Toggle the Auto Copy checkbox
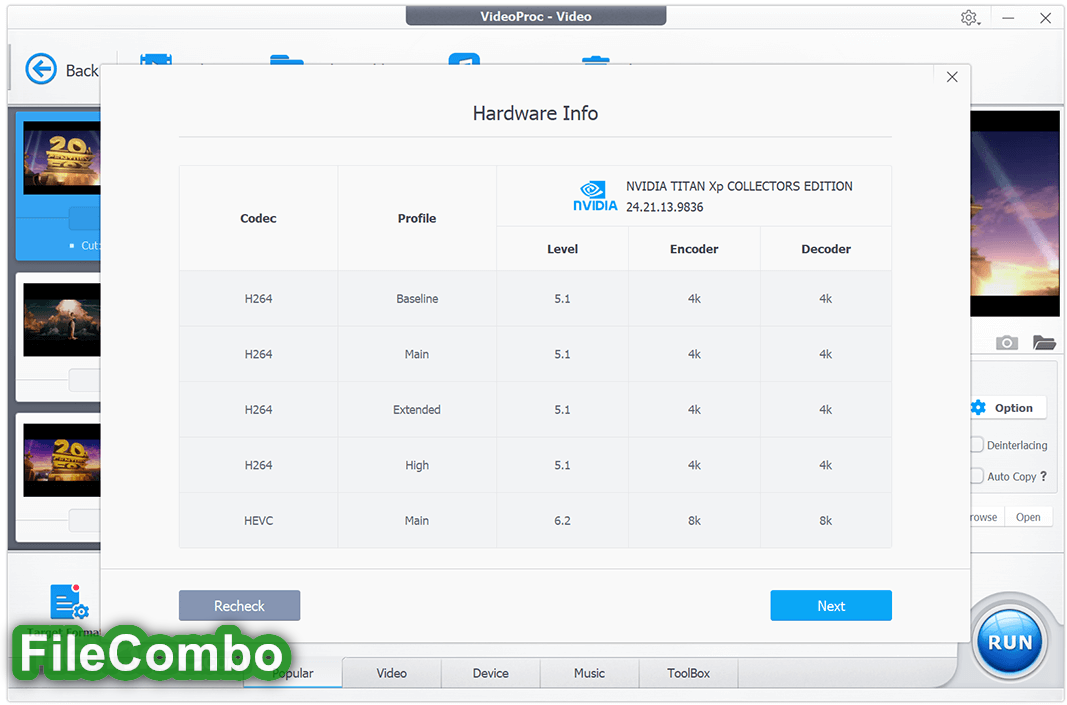This screenshot has height=705, width=1067. [x=977, y=476]
